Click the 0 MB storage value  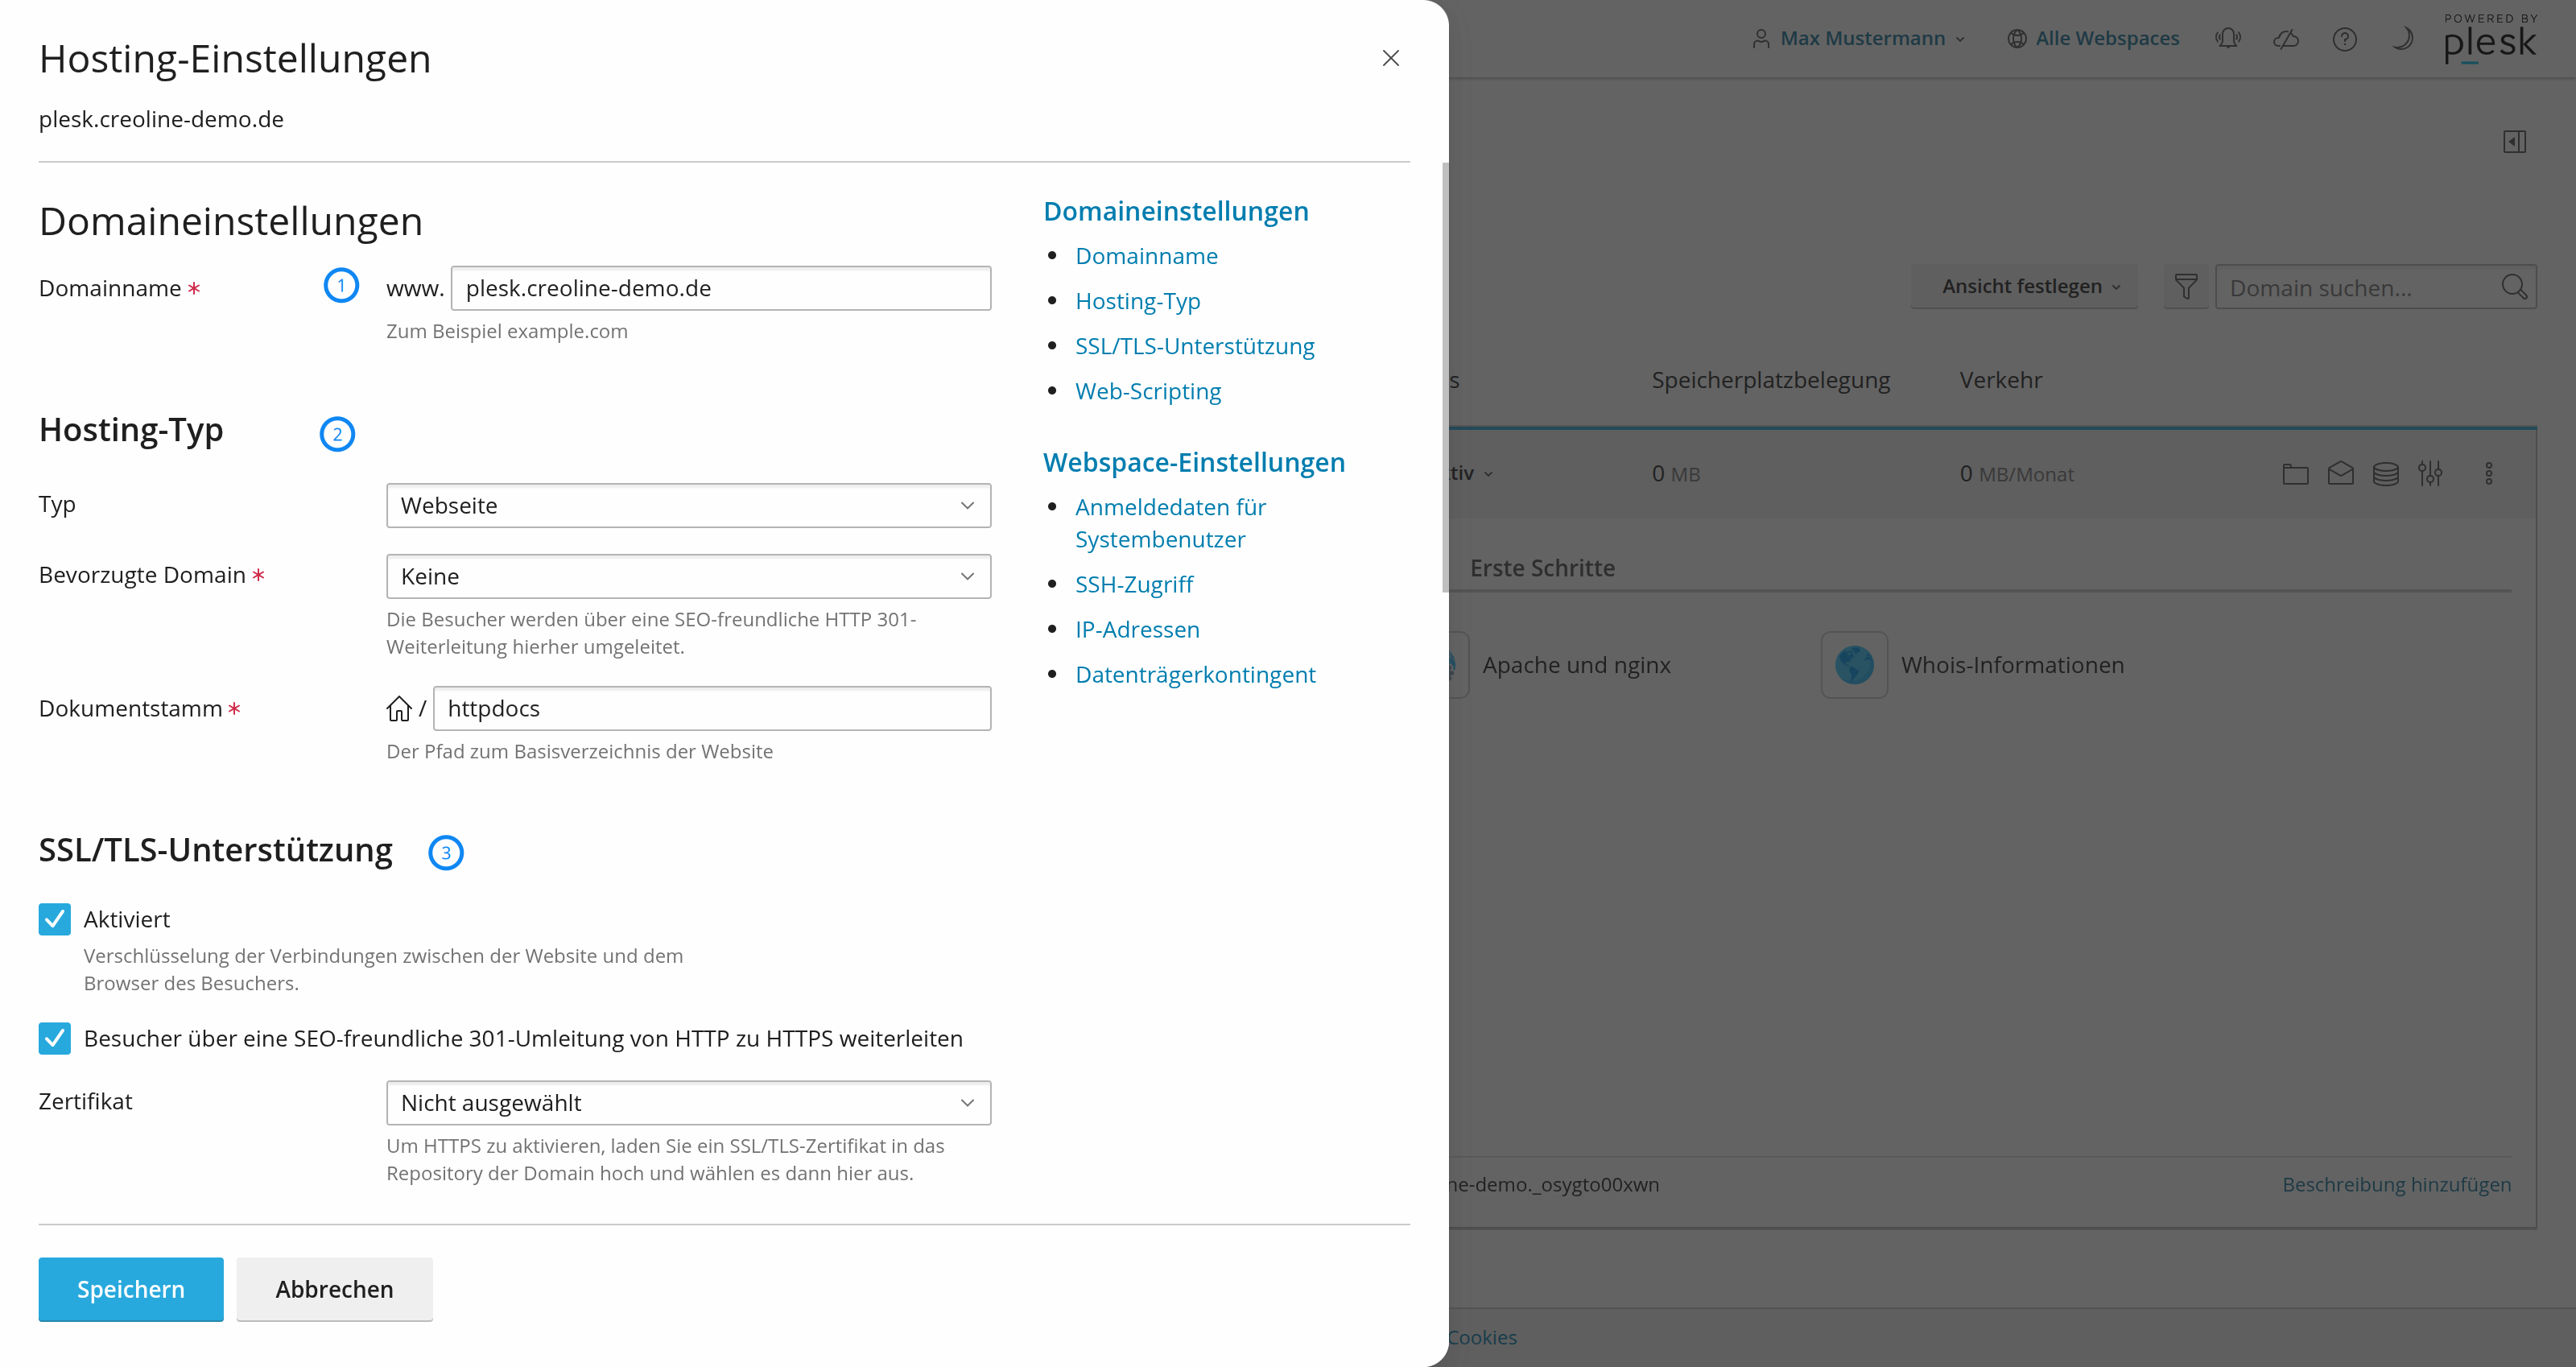1676,474
